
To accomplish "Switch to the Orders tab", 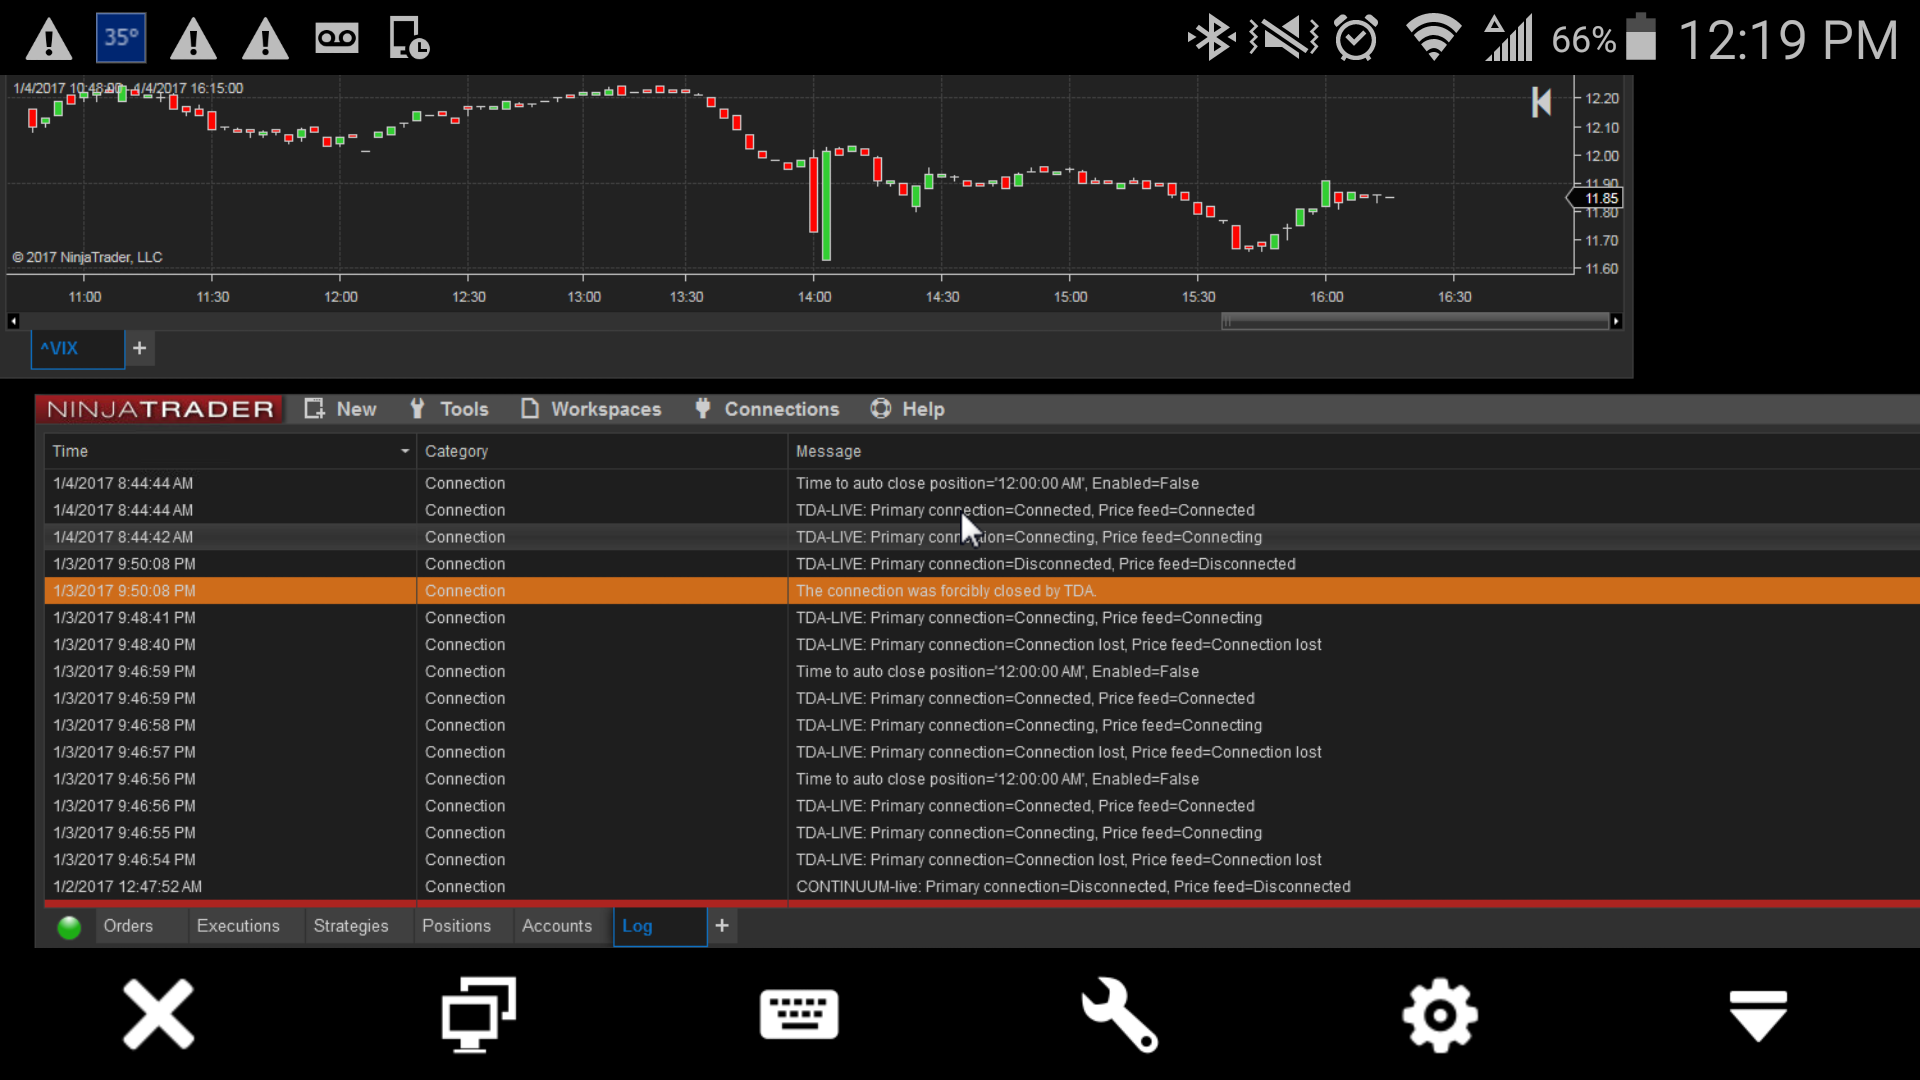I will tap(128, 926).
